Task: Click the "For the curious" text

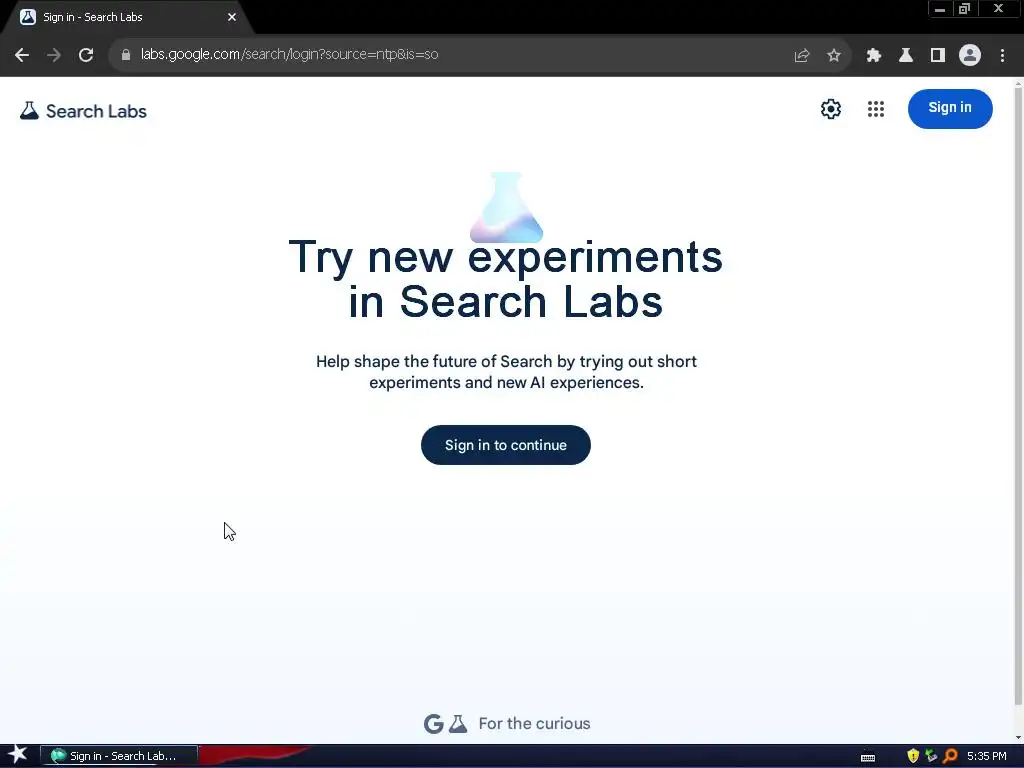Action: 534,724
